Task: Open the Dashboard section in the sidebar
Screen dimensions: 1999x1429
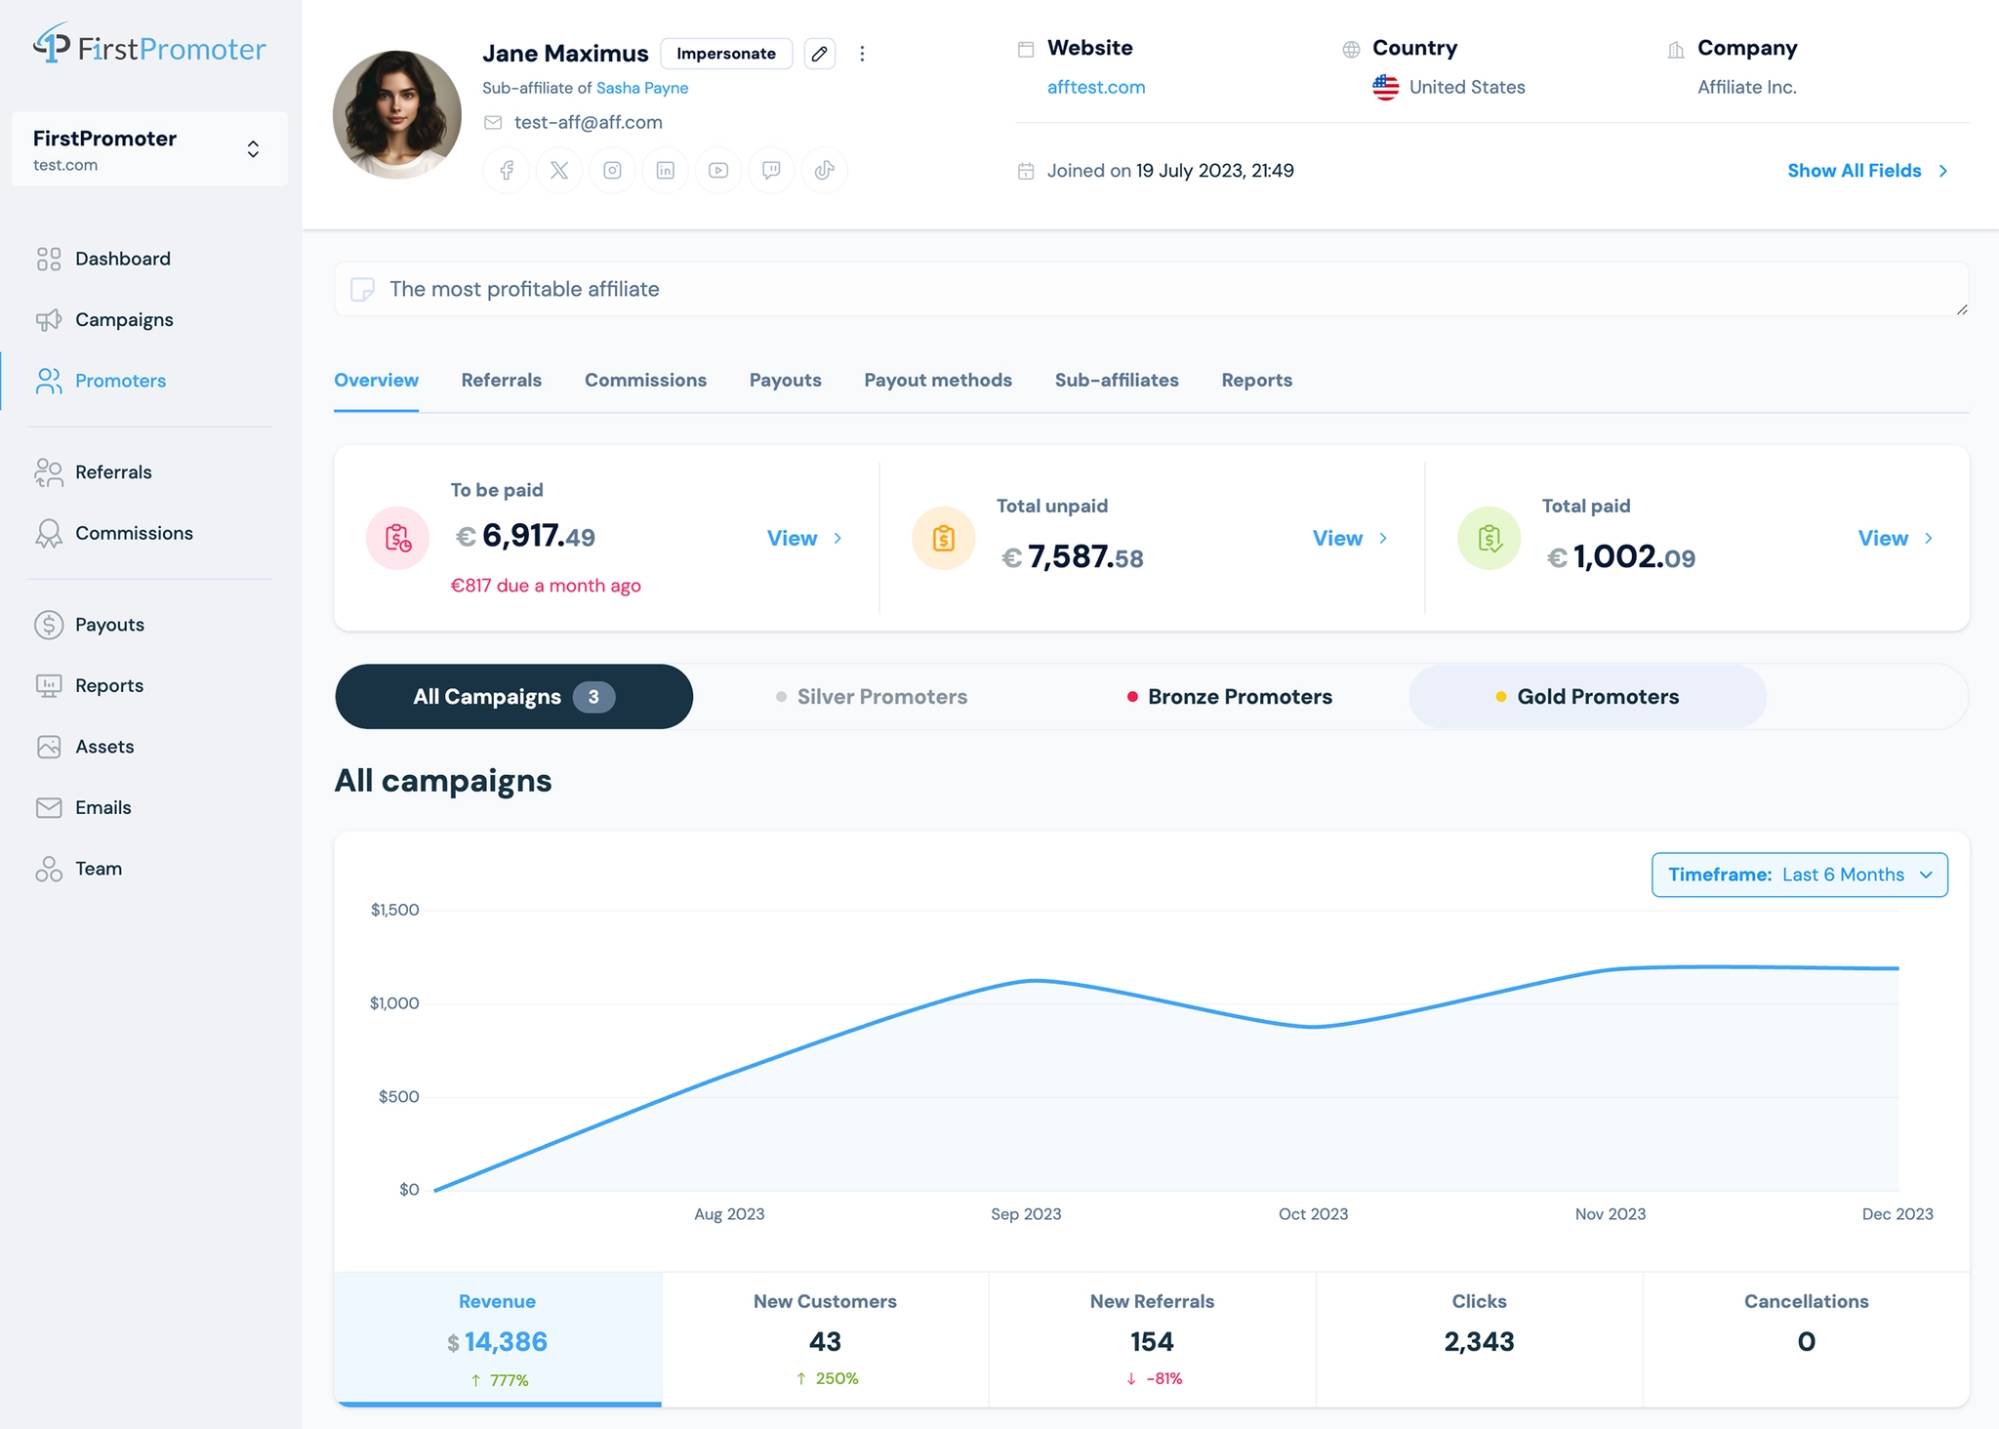Action: 122,258
